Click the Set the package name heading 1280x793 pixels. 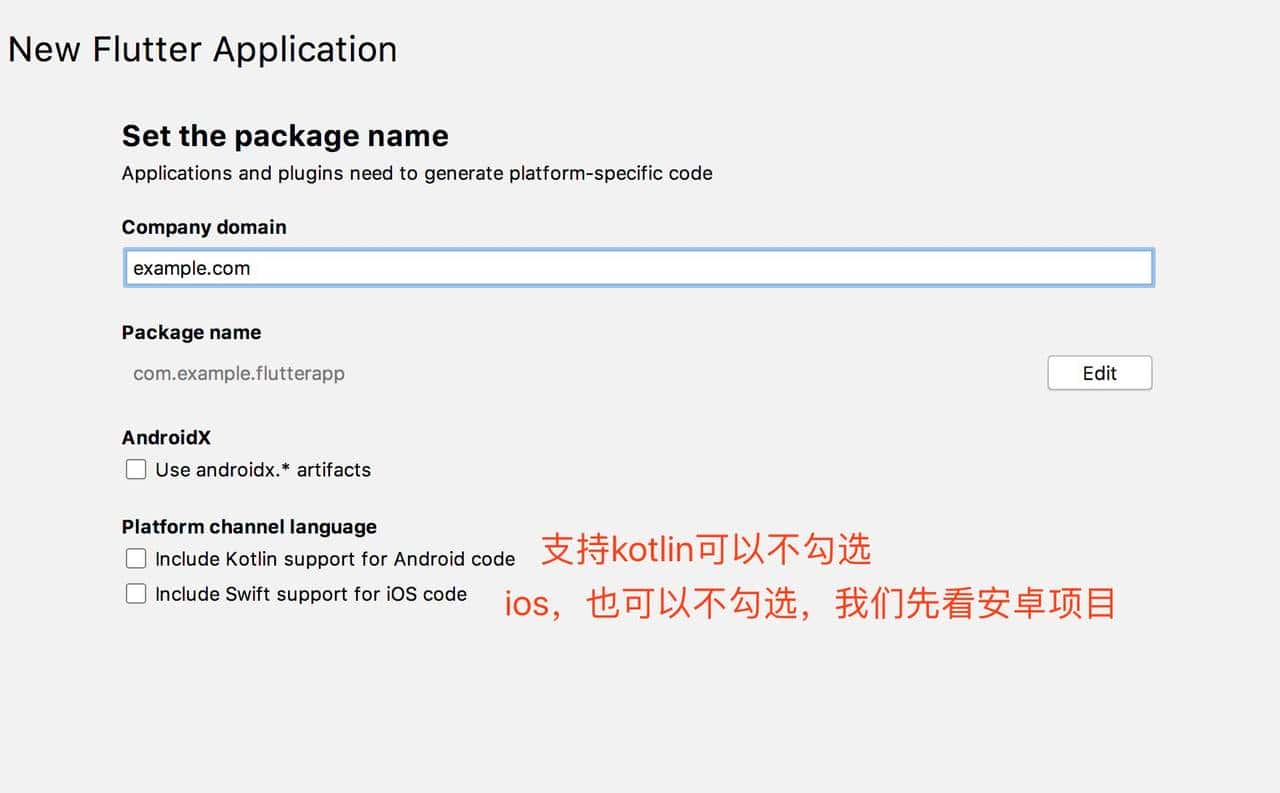(x=285, y=136)
